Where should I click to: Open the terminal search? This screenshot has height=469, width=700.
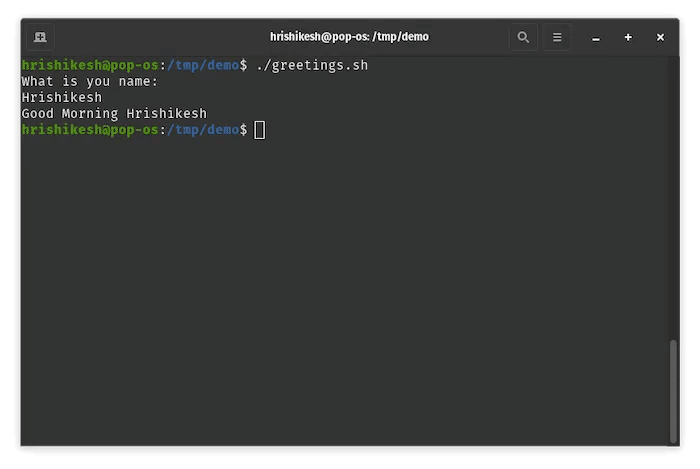(x=523, y=37)
